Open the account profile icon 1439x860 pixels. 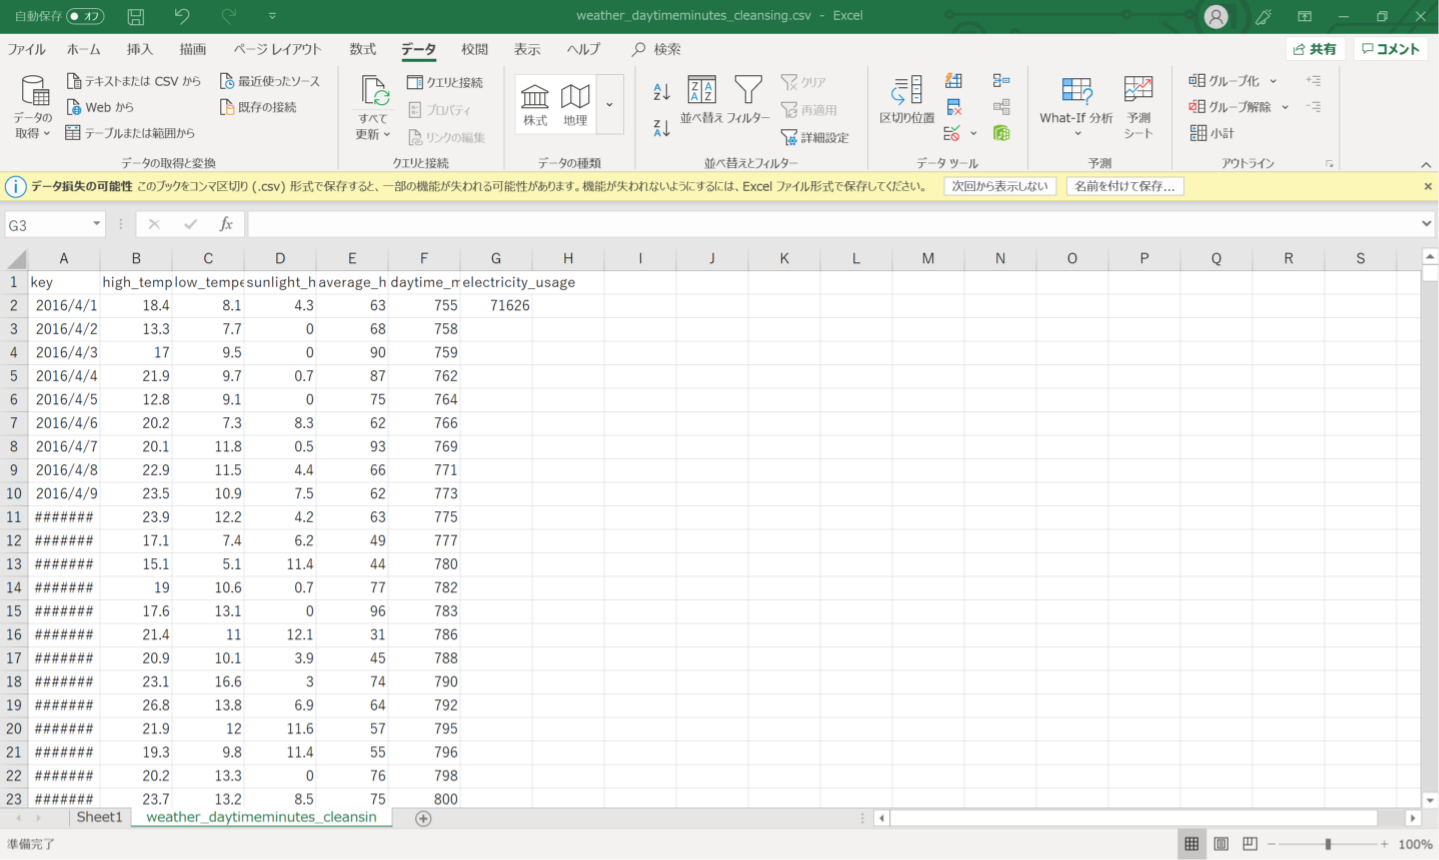[x=1216, y=16]
